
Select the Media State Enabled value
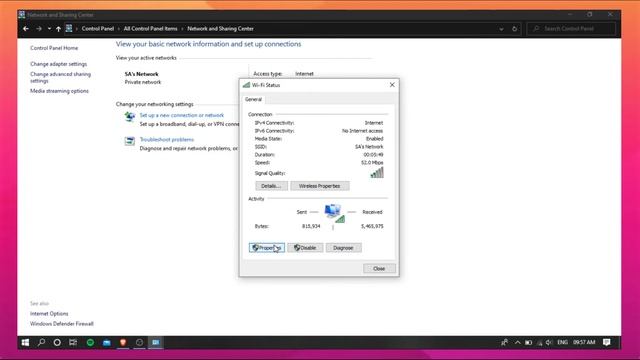tap(374, 139)
